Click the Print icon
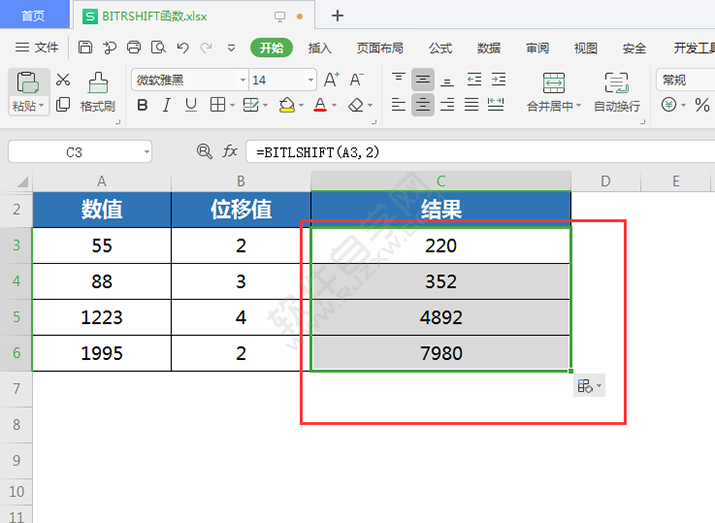The width and height of the screenshot is (715, 523). click(134, 47)
